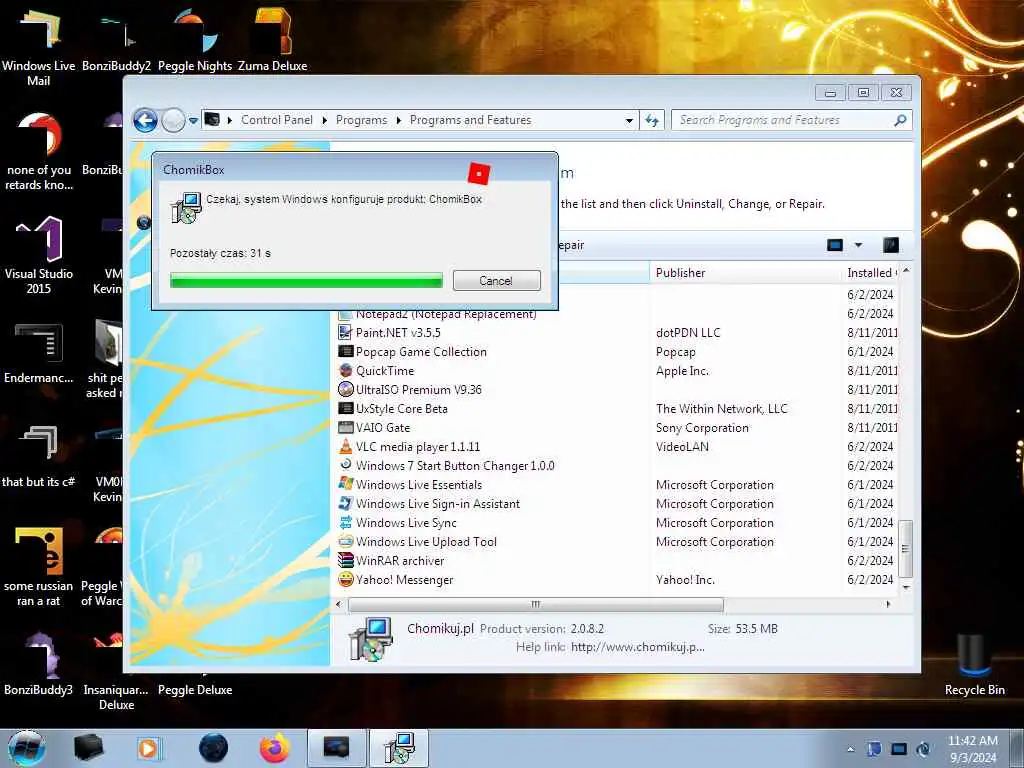Click Programs in the address breadcrumb
Screen dimensions: 1024x768
pyautogui.click(x=361, y=120)
